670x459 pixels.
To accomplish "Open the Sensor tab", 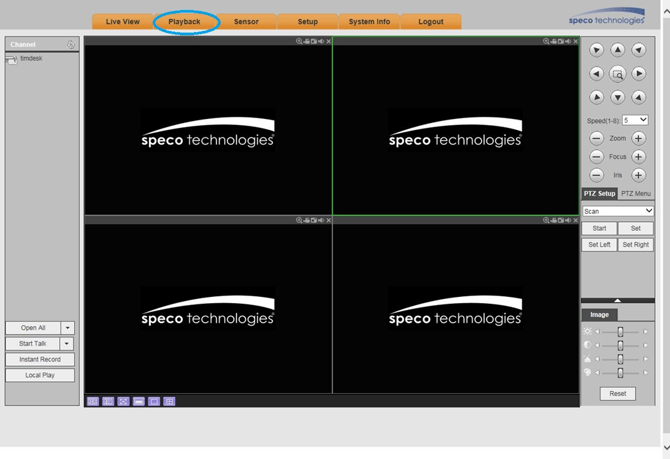I will [x=246, y=21].
